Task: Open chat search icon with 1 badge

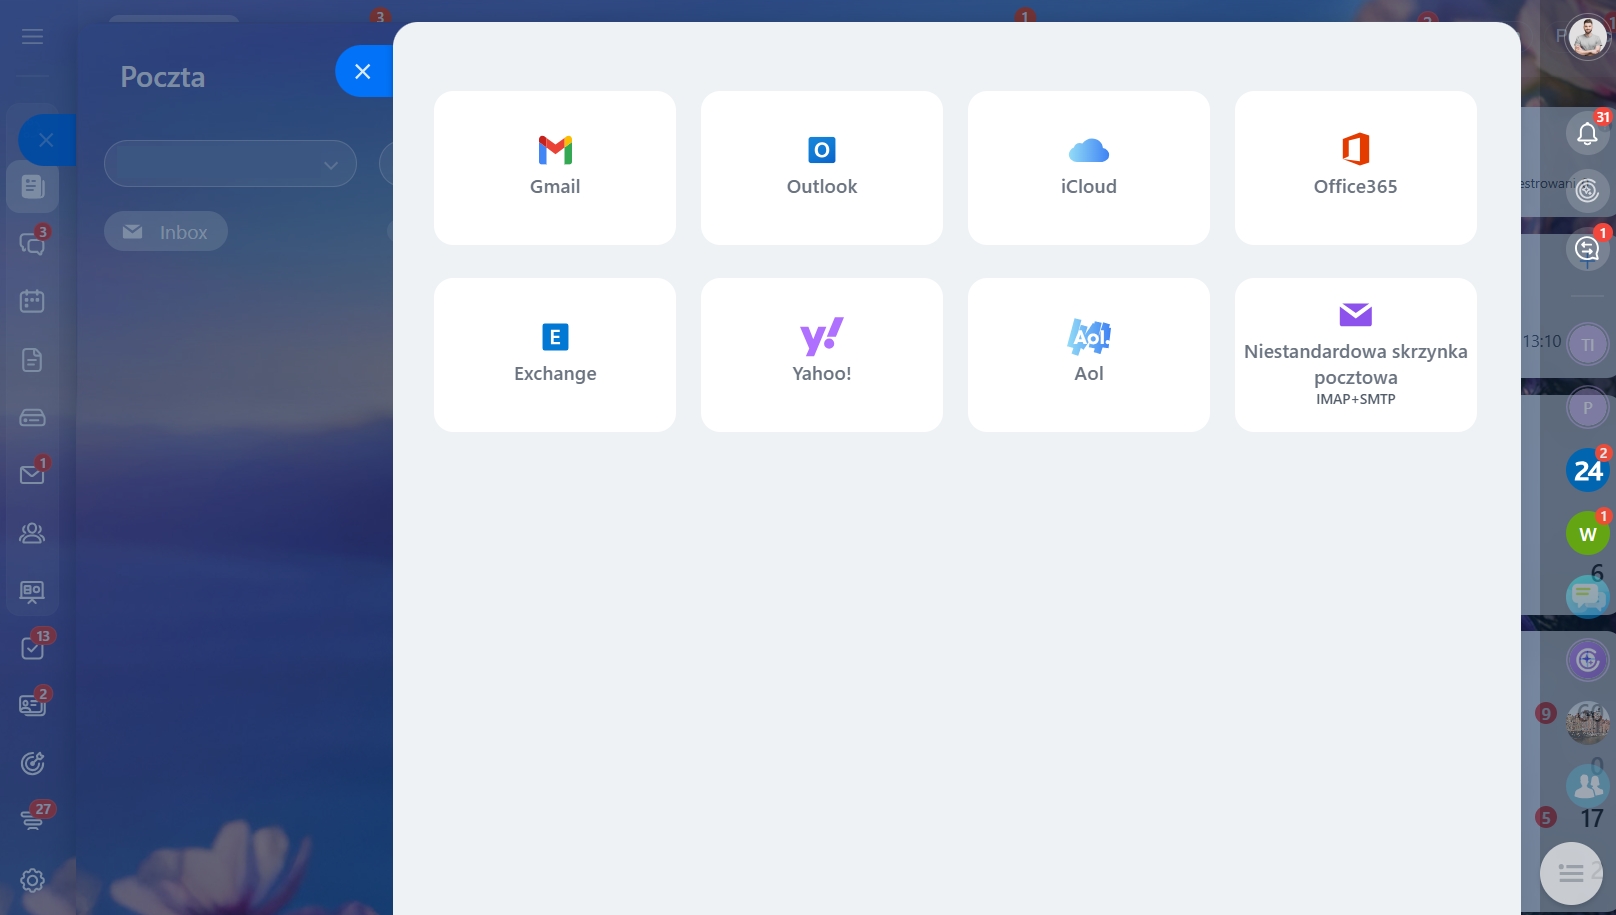Action: [x=1587, y=248]
